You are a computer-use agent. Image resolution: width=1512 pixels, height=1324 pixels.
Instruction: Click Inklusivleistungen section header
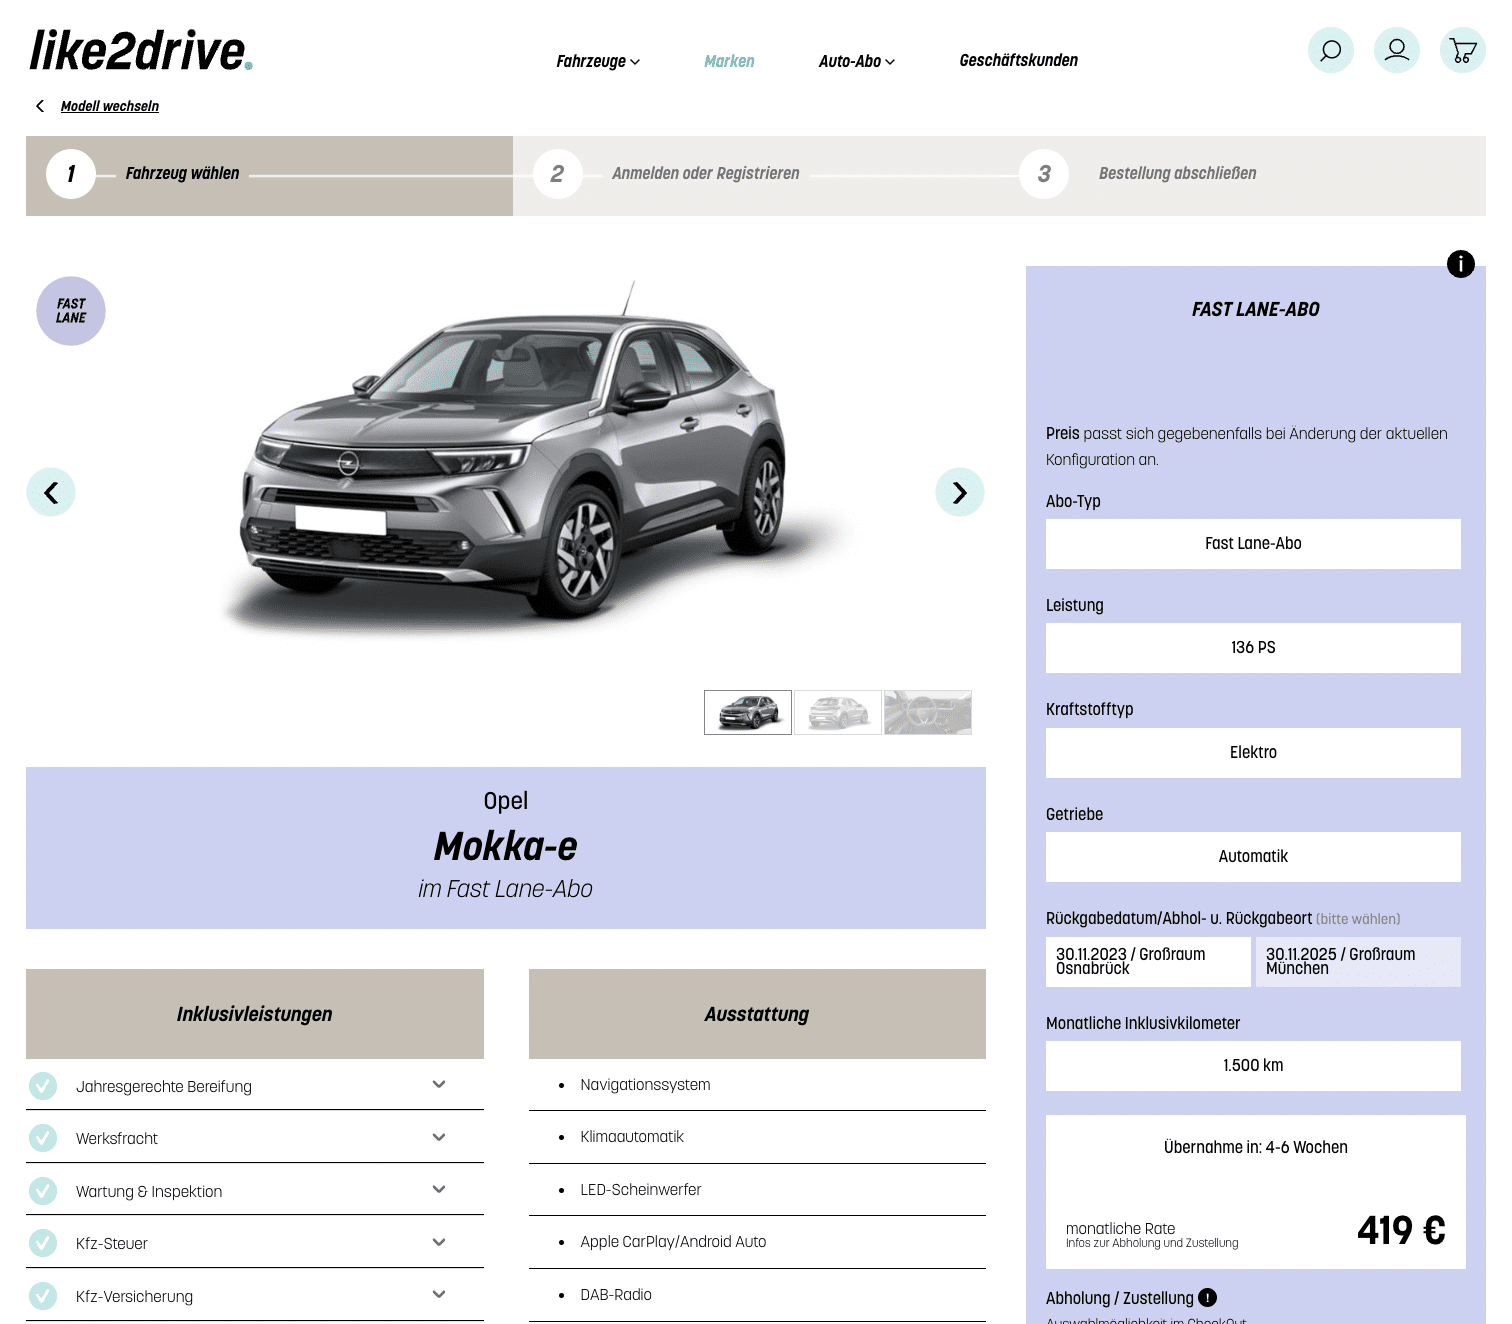point(255,1014)
